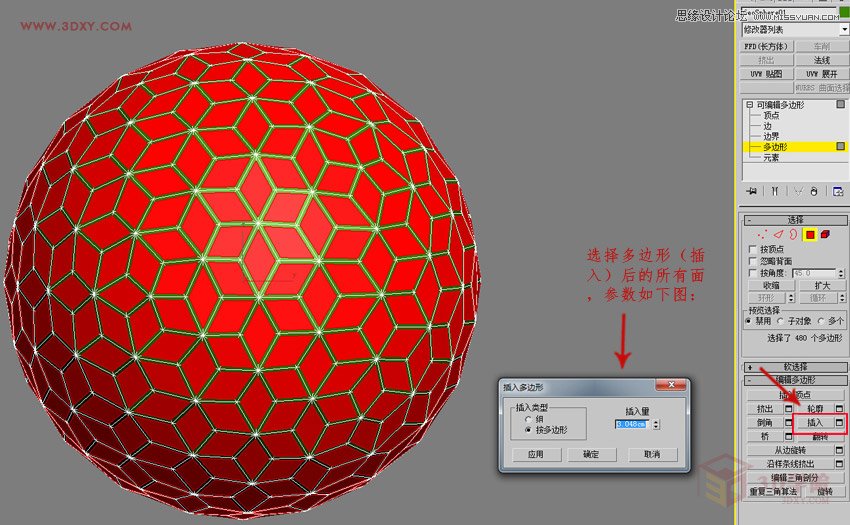Screen dimensions: 850x525
Task: Close the 插入多边形 dialog
Action: coord(671,385)
